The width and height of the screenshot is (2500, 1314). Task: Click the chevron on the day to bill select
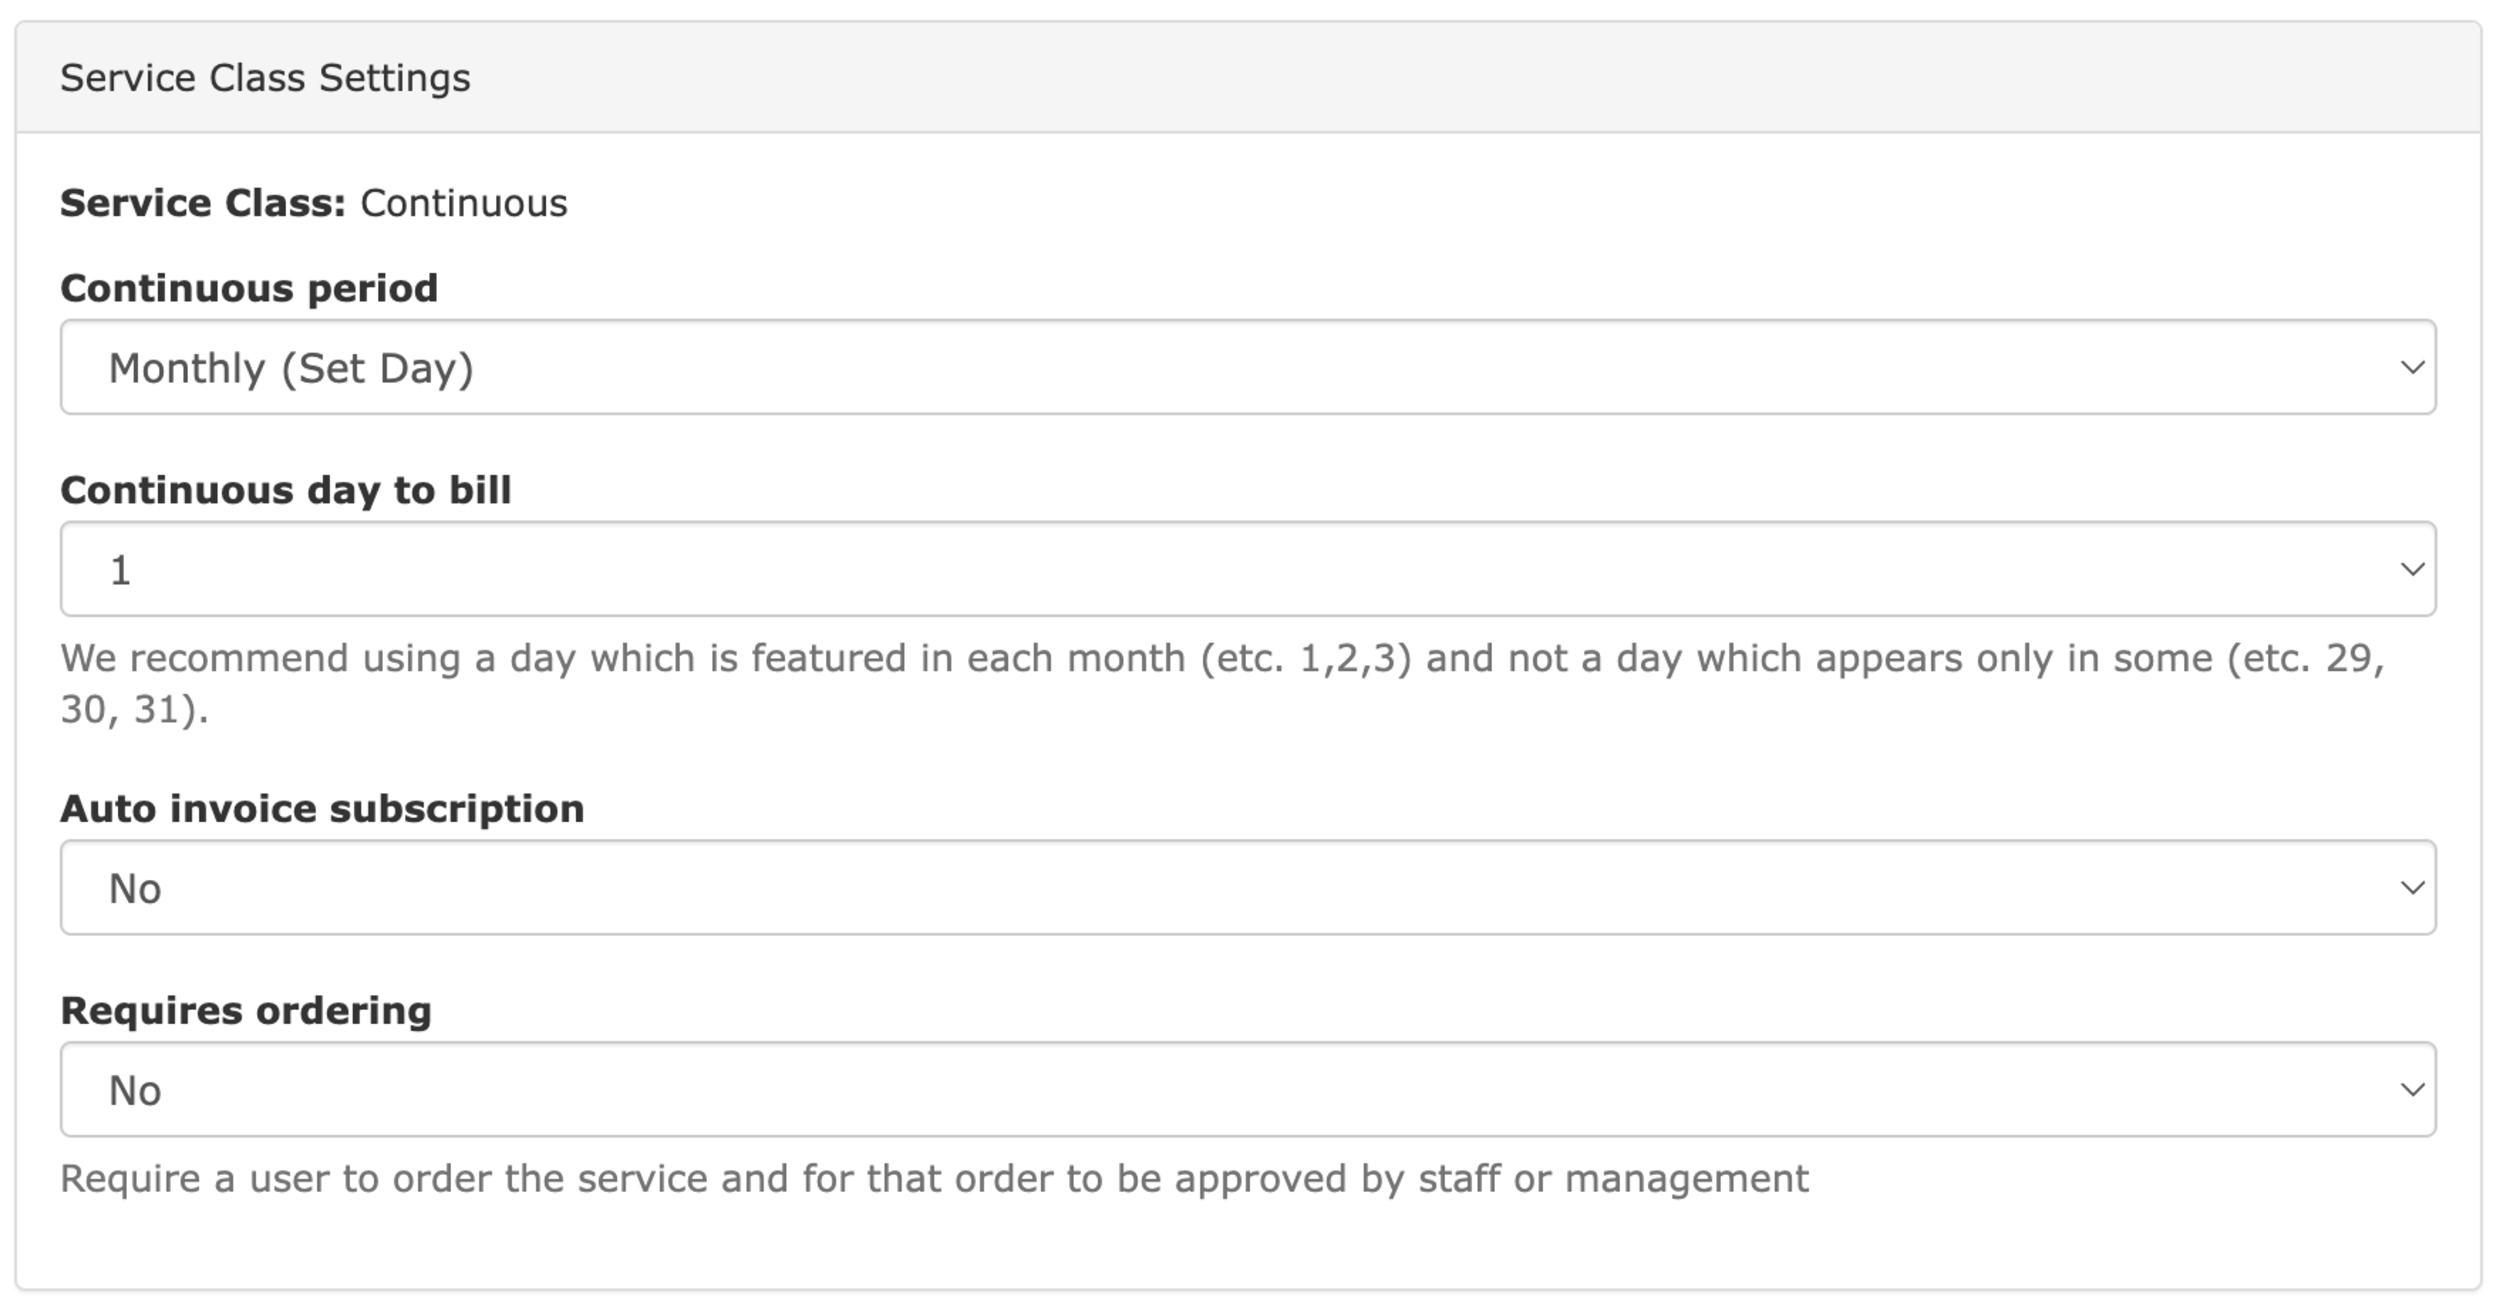click(2412, 570)
